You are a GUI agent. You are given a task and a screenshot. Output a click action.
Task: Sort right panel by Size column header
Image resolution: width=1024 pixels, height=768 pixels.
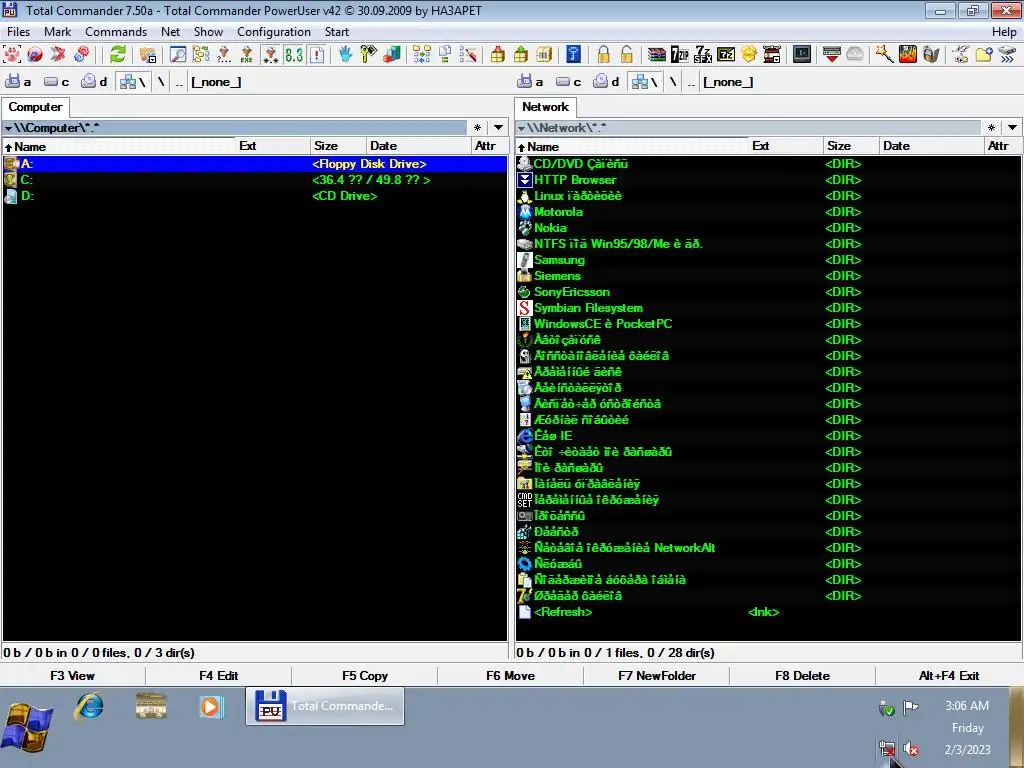(x=850, y=146)
